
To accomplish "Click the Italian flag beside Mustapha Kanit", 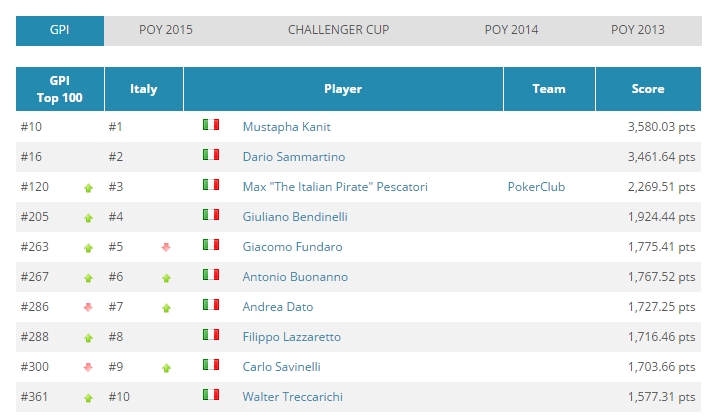I will pyautogui.click(x=211, y=125).
